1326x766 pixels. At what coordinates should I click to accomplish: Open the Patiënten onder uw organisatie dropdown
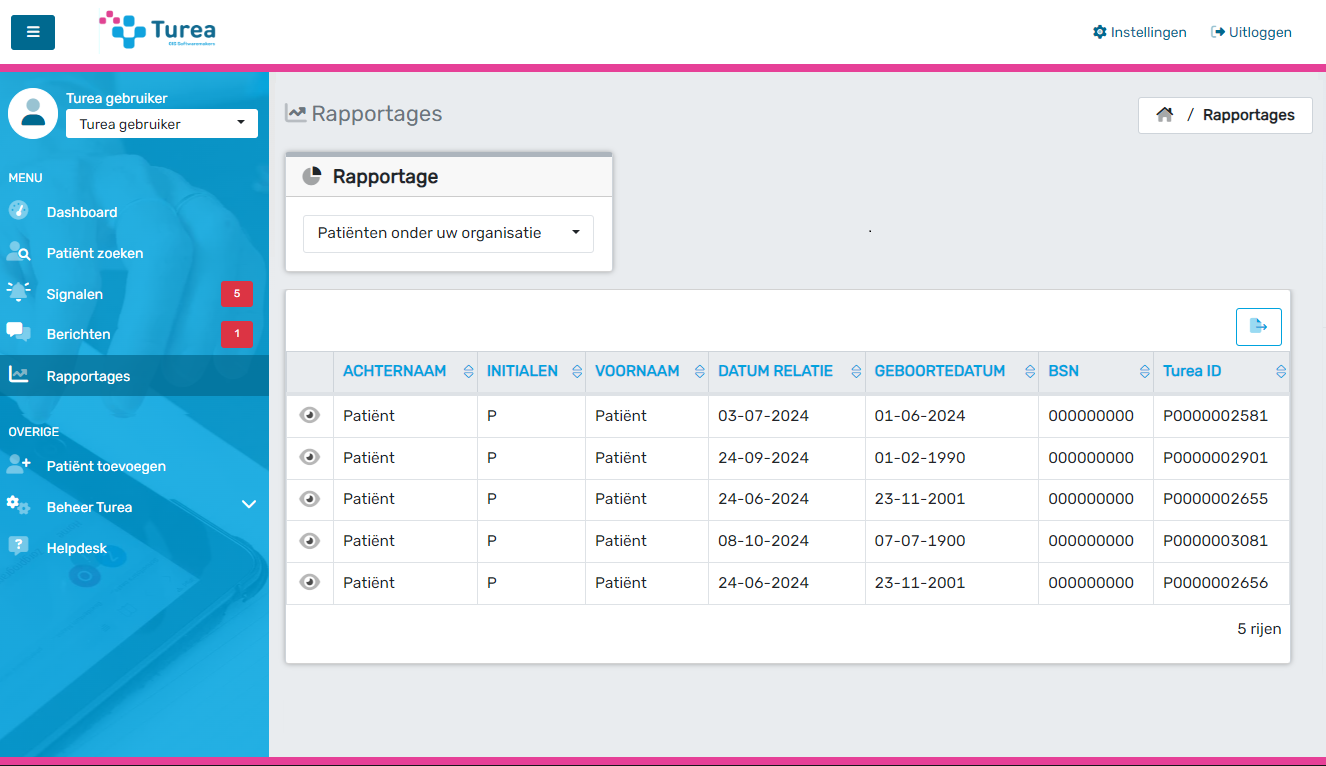point(448,233)
